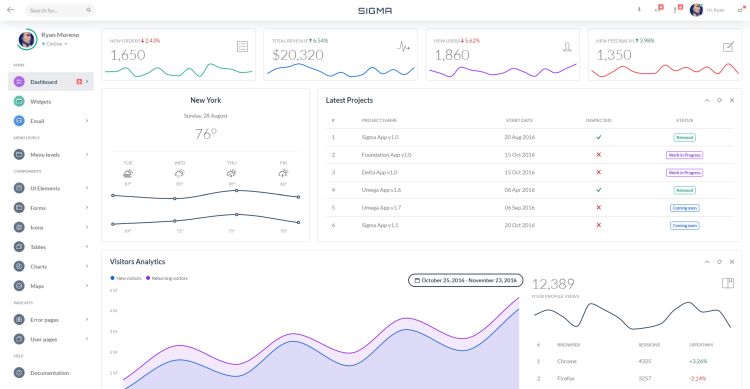Image resolution: width=750 pixels, height=389 pixels.
Task: Click the Total Revenue pulse icon
Action: (404, 46)
